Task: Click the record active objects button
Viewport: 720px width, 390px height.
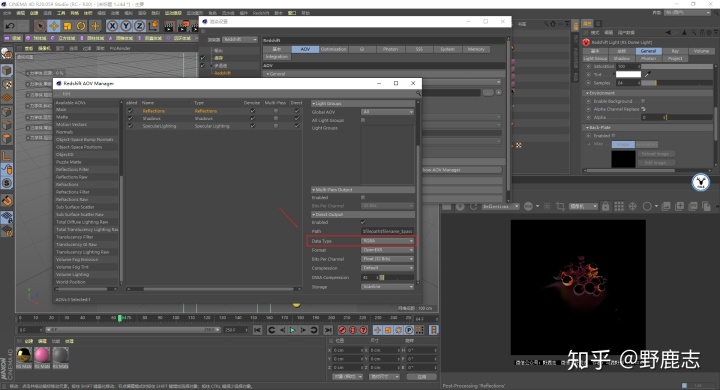Action: [342, 330]
